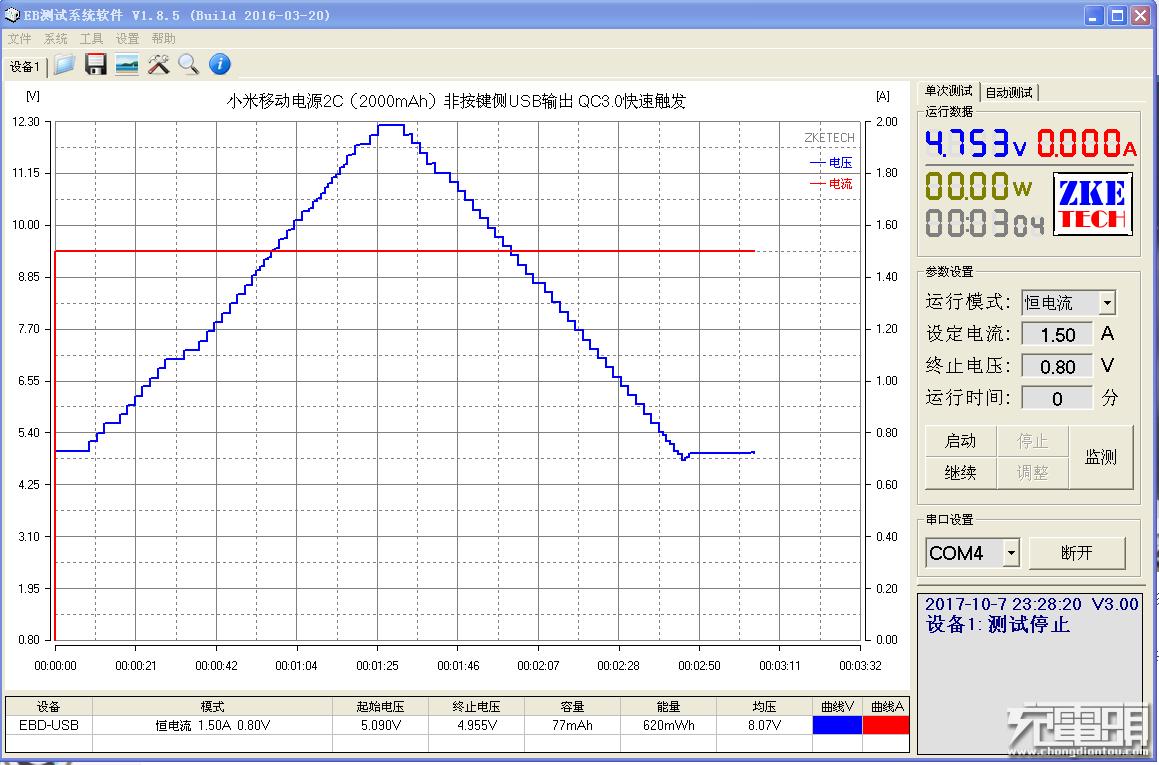1159x765 pixels.
Task: Click the 监测 button
Action: [1101, 457]
